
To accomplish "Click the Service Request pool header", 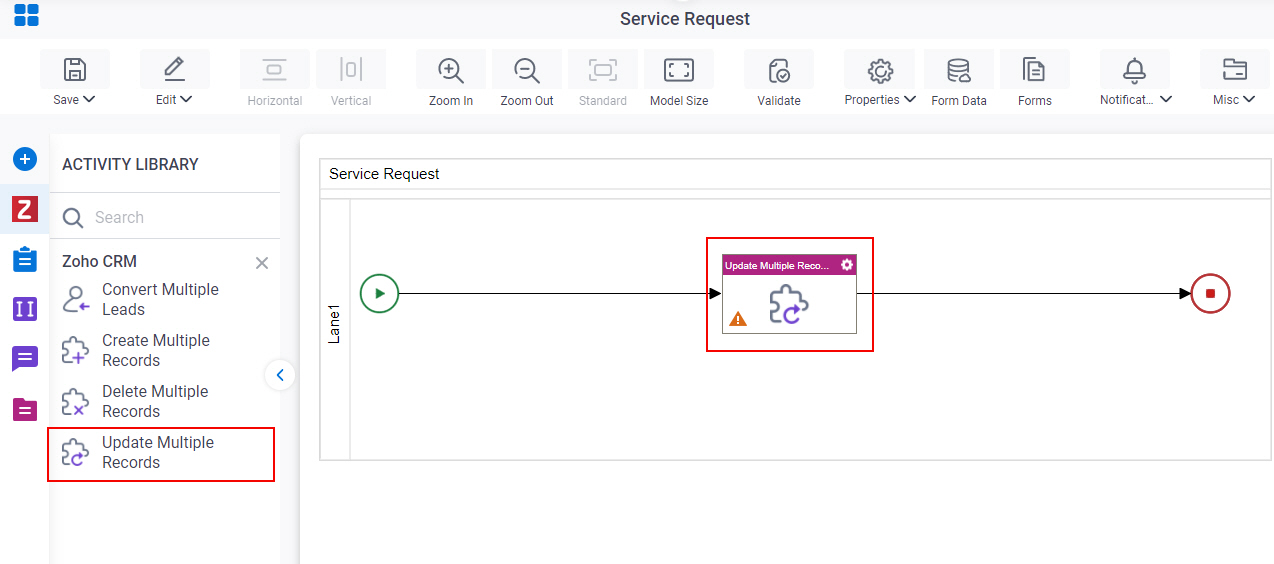I will pyautogui.click(x=384, y=174).
